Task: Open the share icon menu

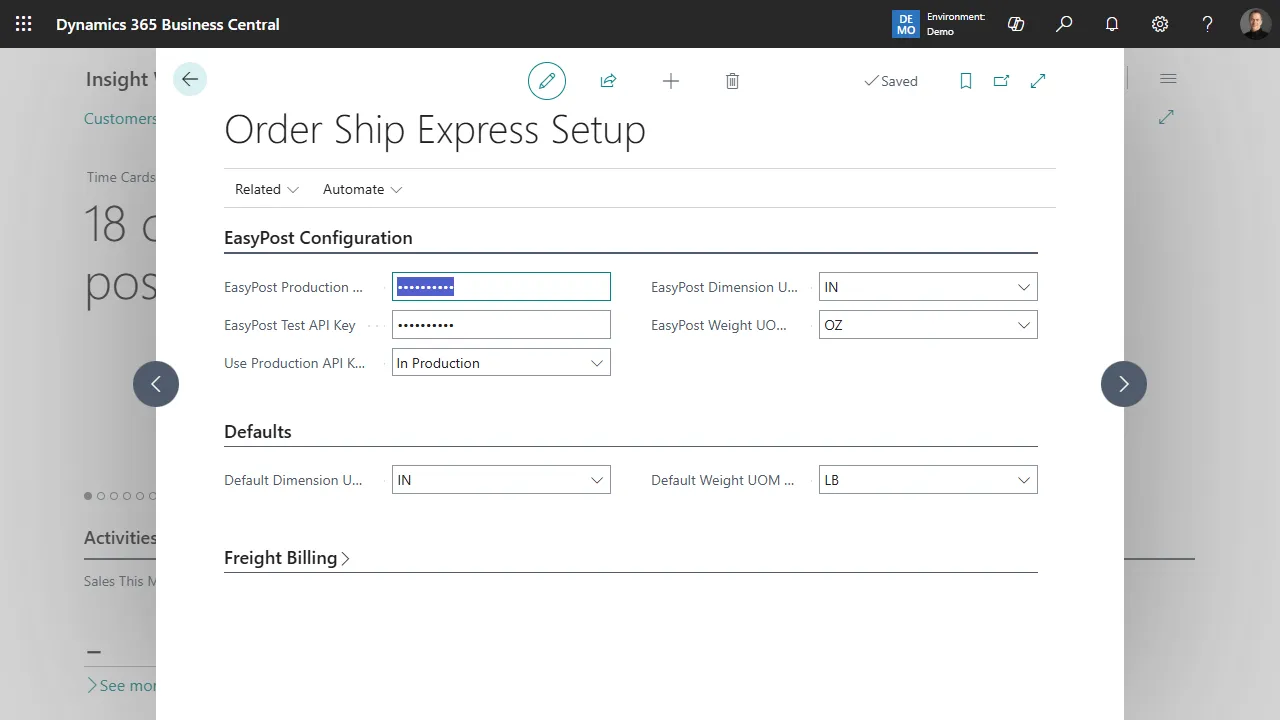Action: pyautogui.click(x=608, y=81)
